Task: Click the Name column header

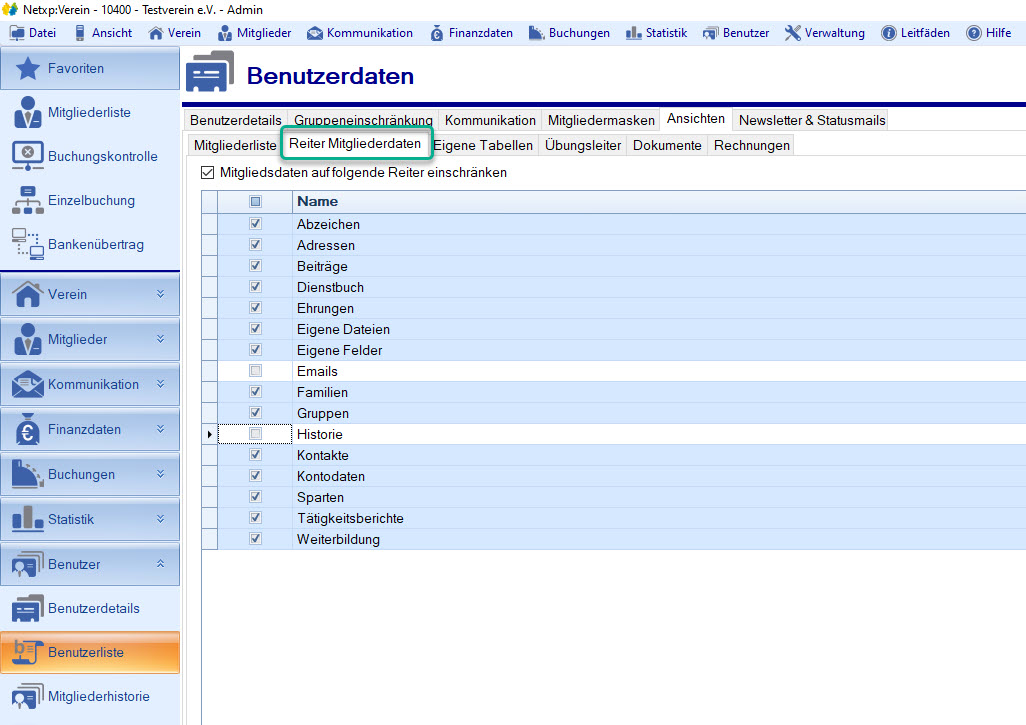Action: pyautogui.click(x=318, y=202)
